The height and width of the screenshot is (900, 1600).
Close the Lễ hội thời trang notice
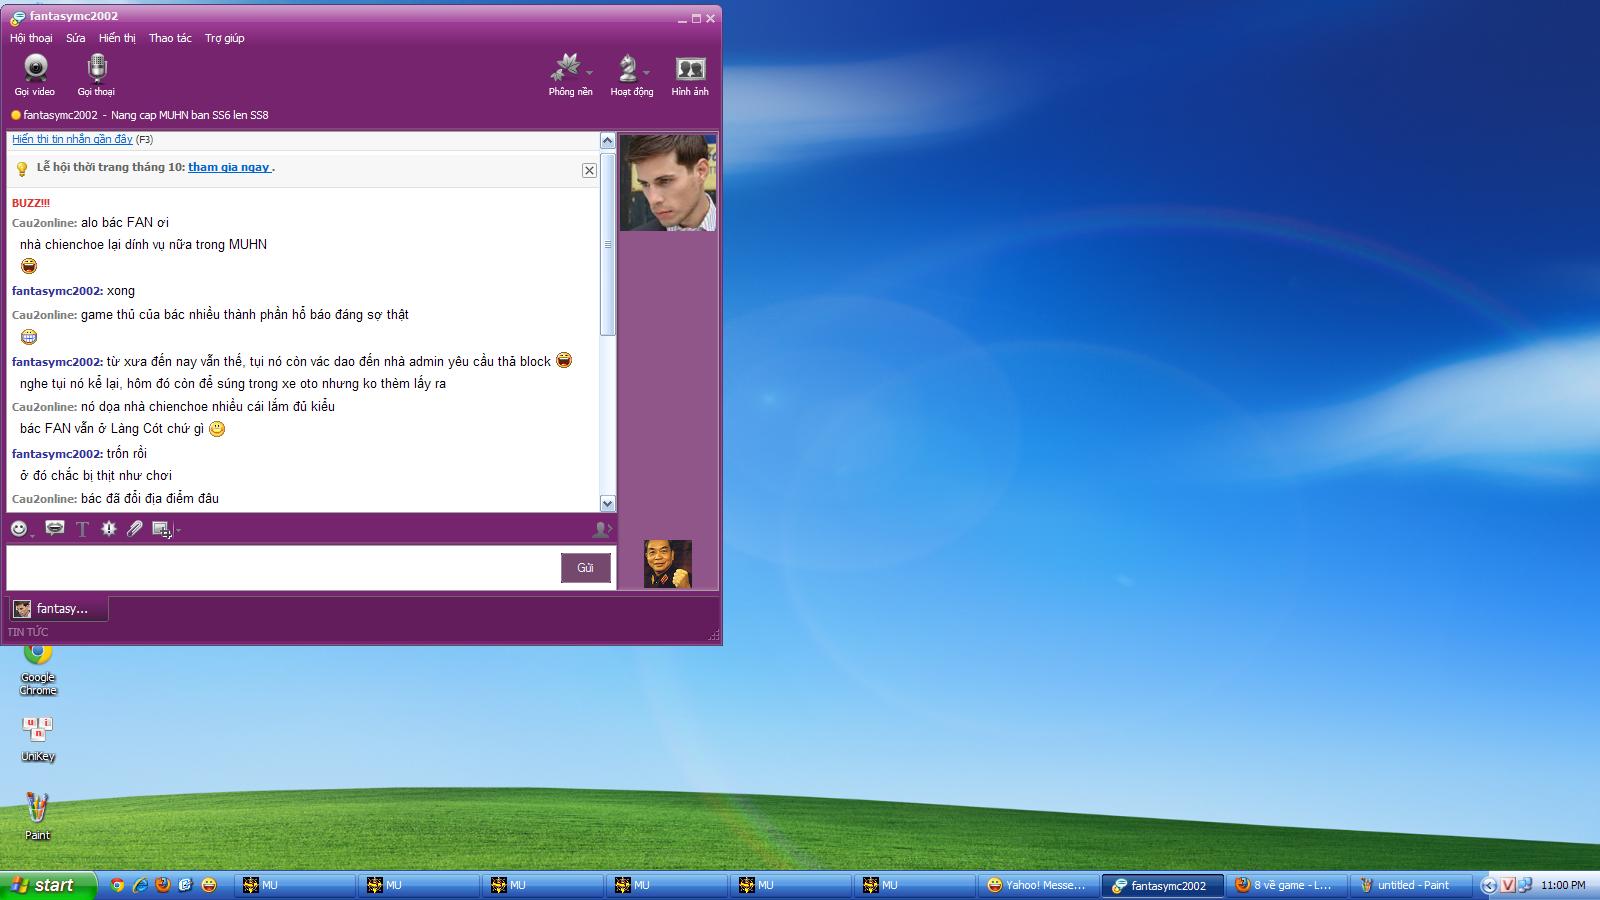(589, 170)
